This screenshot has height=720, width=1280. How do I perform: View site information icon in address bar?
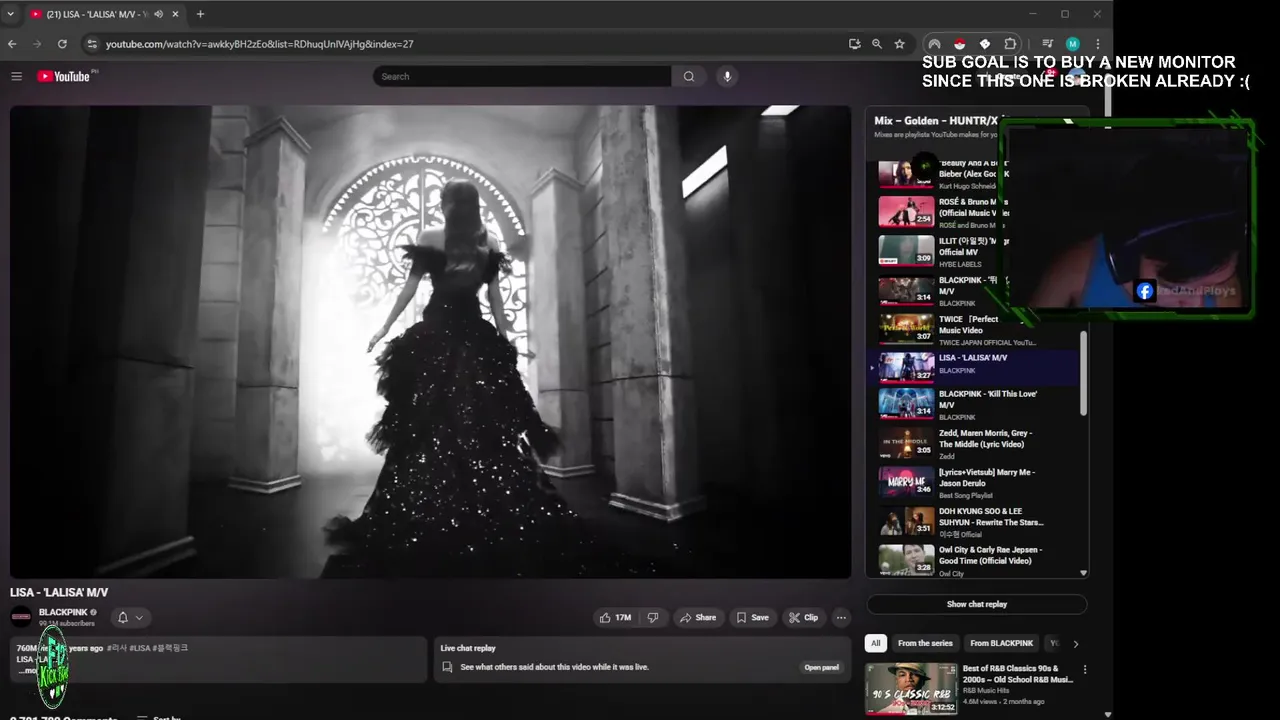[92, 44]
